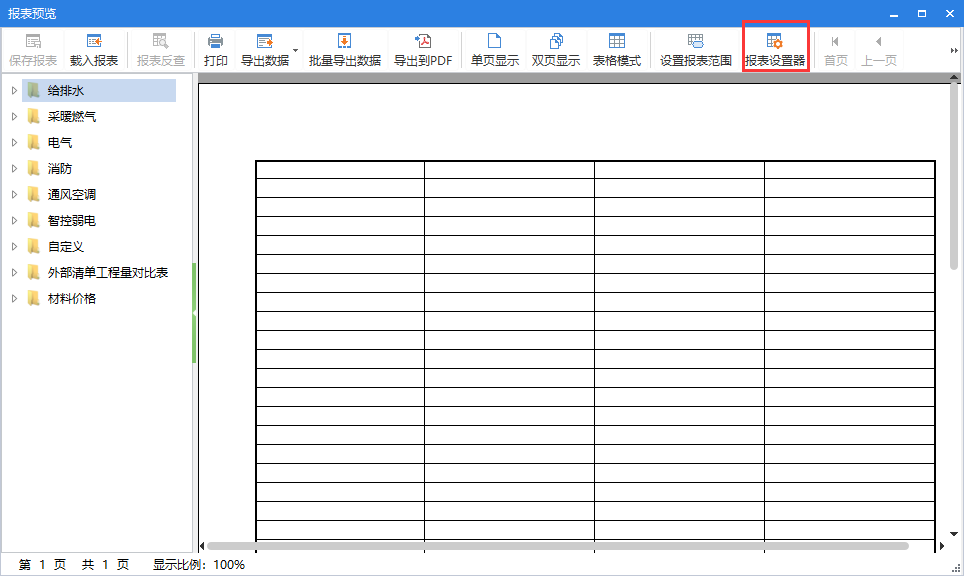
Task: Click the 载入报表 load report icon
Action: tap(94, 50)
